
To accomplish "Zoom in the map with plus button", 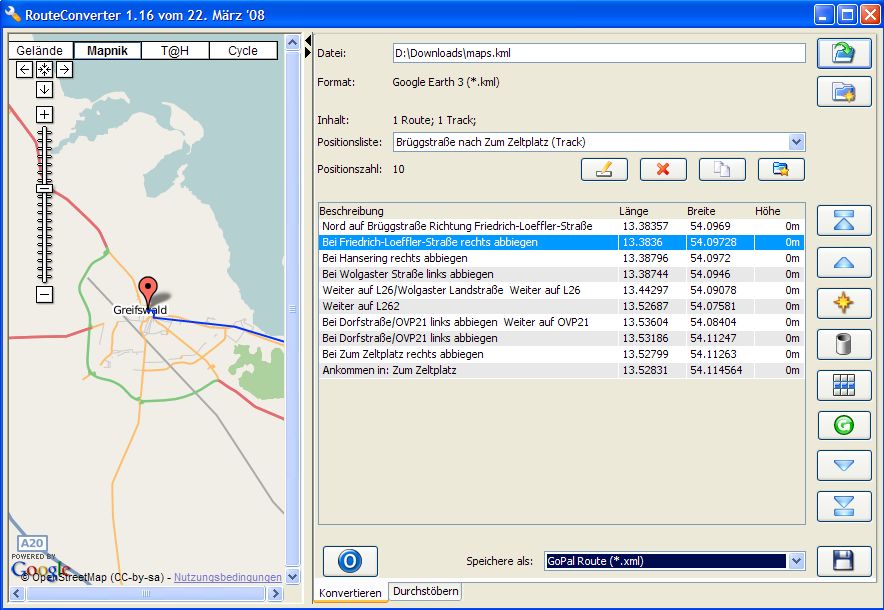I will 44,114.
